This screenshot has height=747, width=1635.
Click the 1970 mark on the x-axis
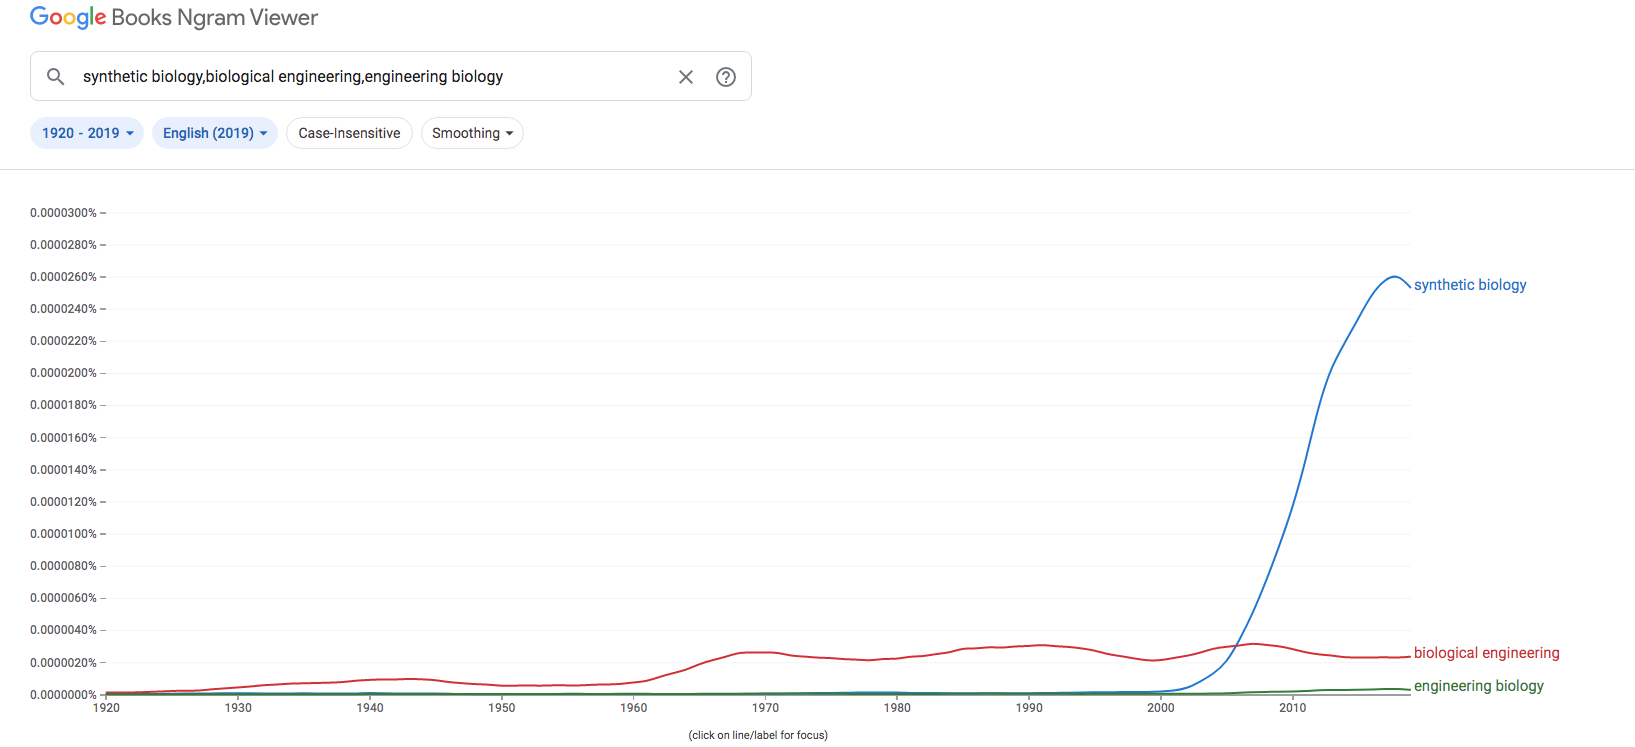(x=765, y=708)
